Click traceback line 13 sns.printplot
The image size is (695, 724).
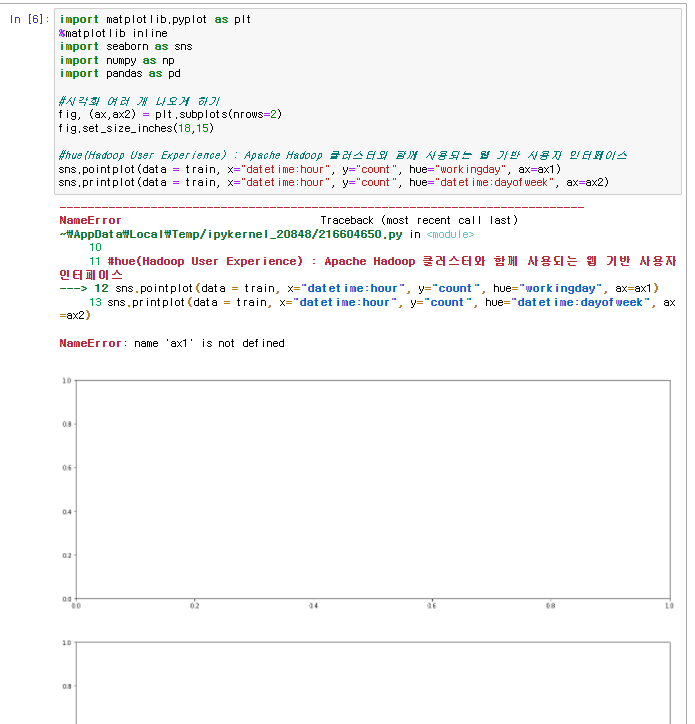coord(367,309)
